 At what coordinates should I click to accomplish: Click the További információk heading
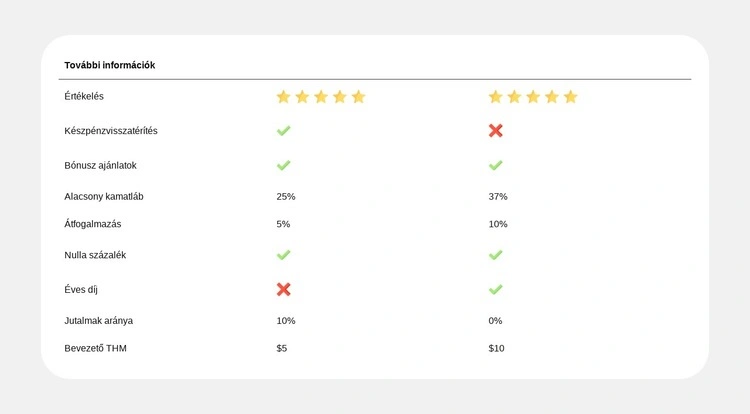[109, 65]
